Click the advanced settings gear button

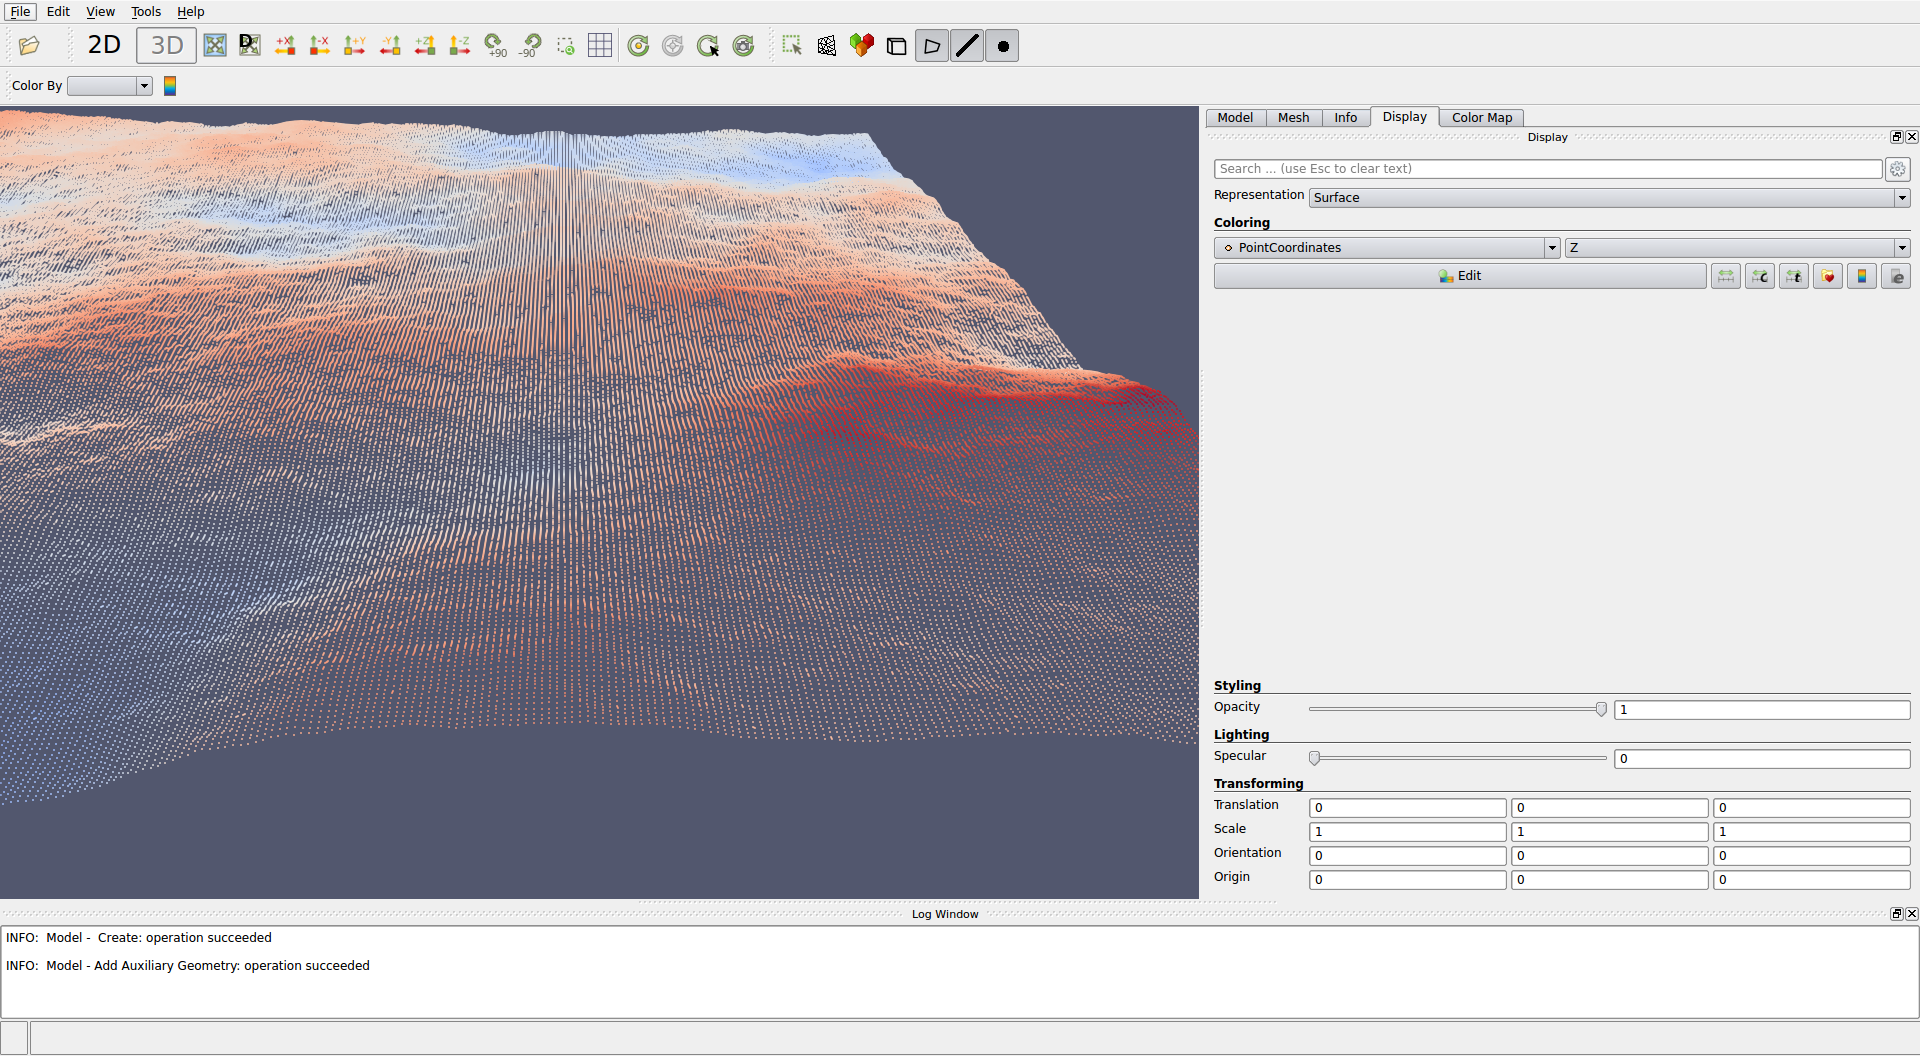[1897, 170]
